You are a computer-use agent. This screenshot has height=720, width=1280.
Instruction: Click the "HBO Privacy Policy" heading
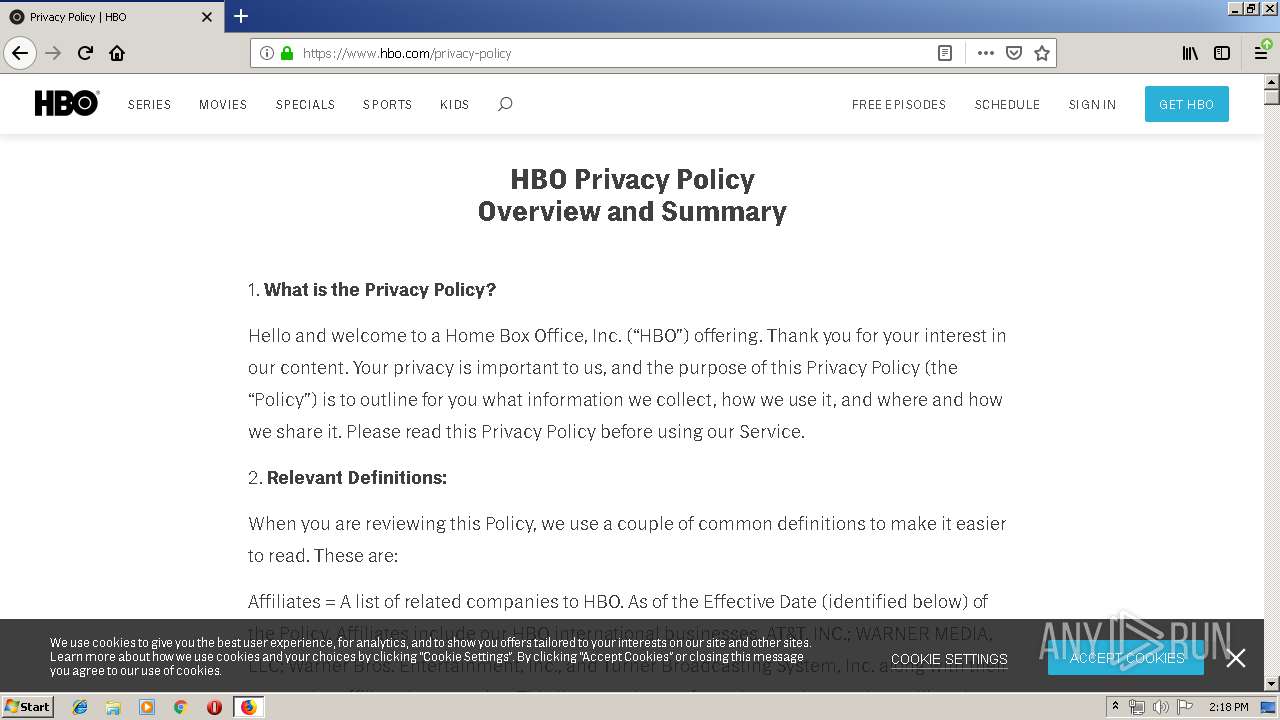[x=632, y=180]
